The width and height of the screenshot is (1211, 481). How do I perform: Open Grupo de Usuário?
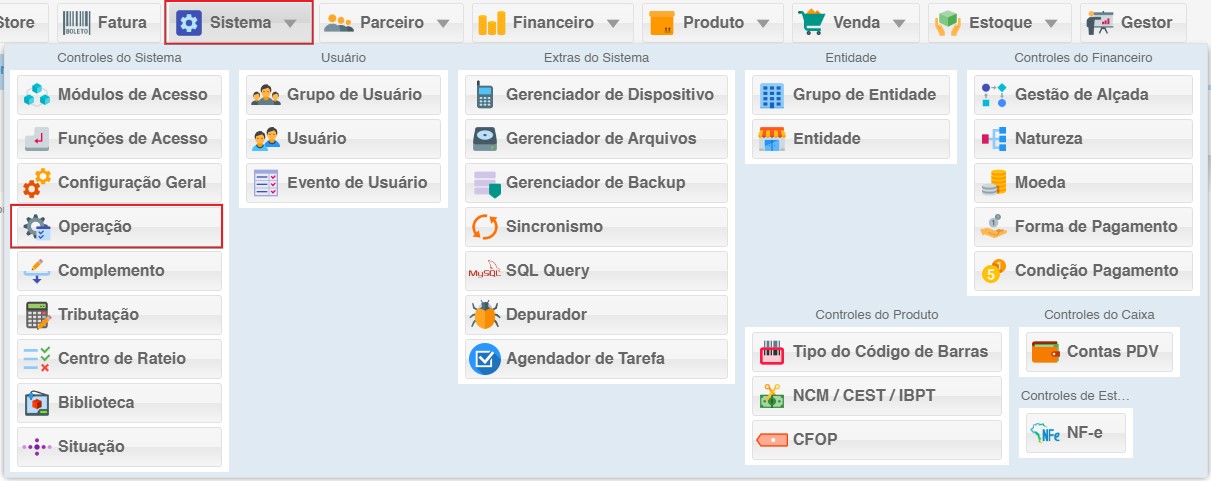340,95
